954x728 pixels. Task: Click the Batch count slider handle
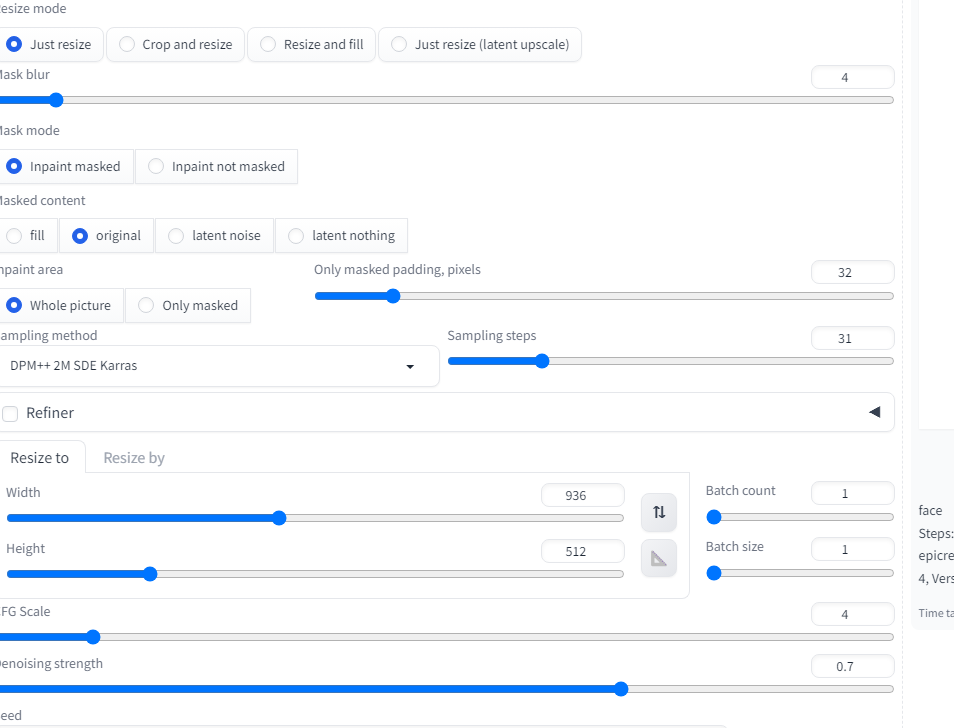pyautogui.click(x=714, y=518)
